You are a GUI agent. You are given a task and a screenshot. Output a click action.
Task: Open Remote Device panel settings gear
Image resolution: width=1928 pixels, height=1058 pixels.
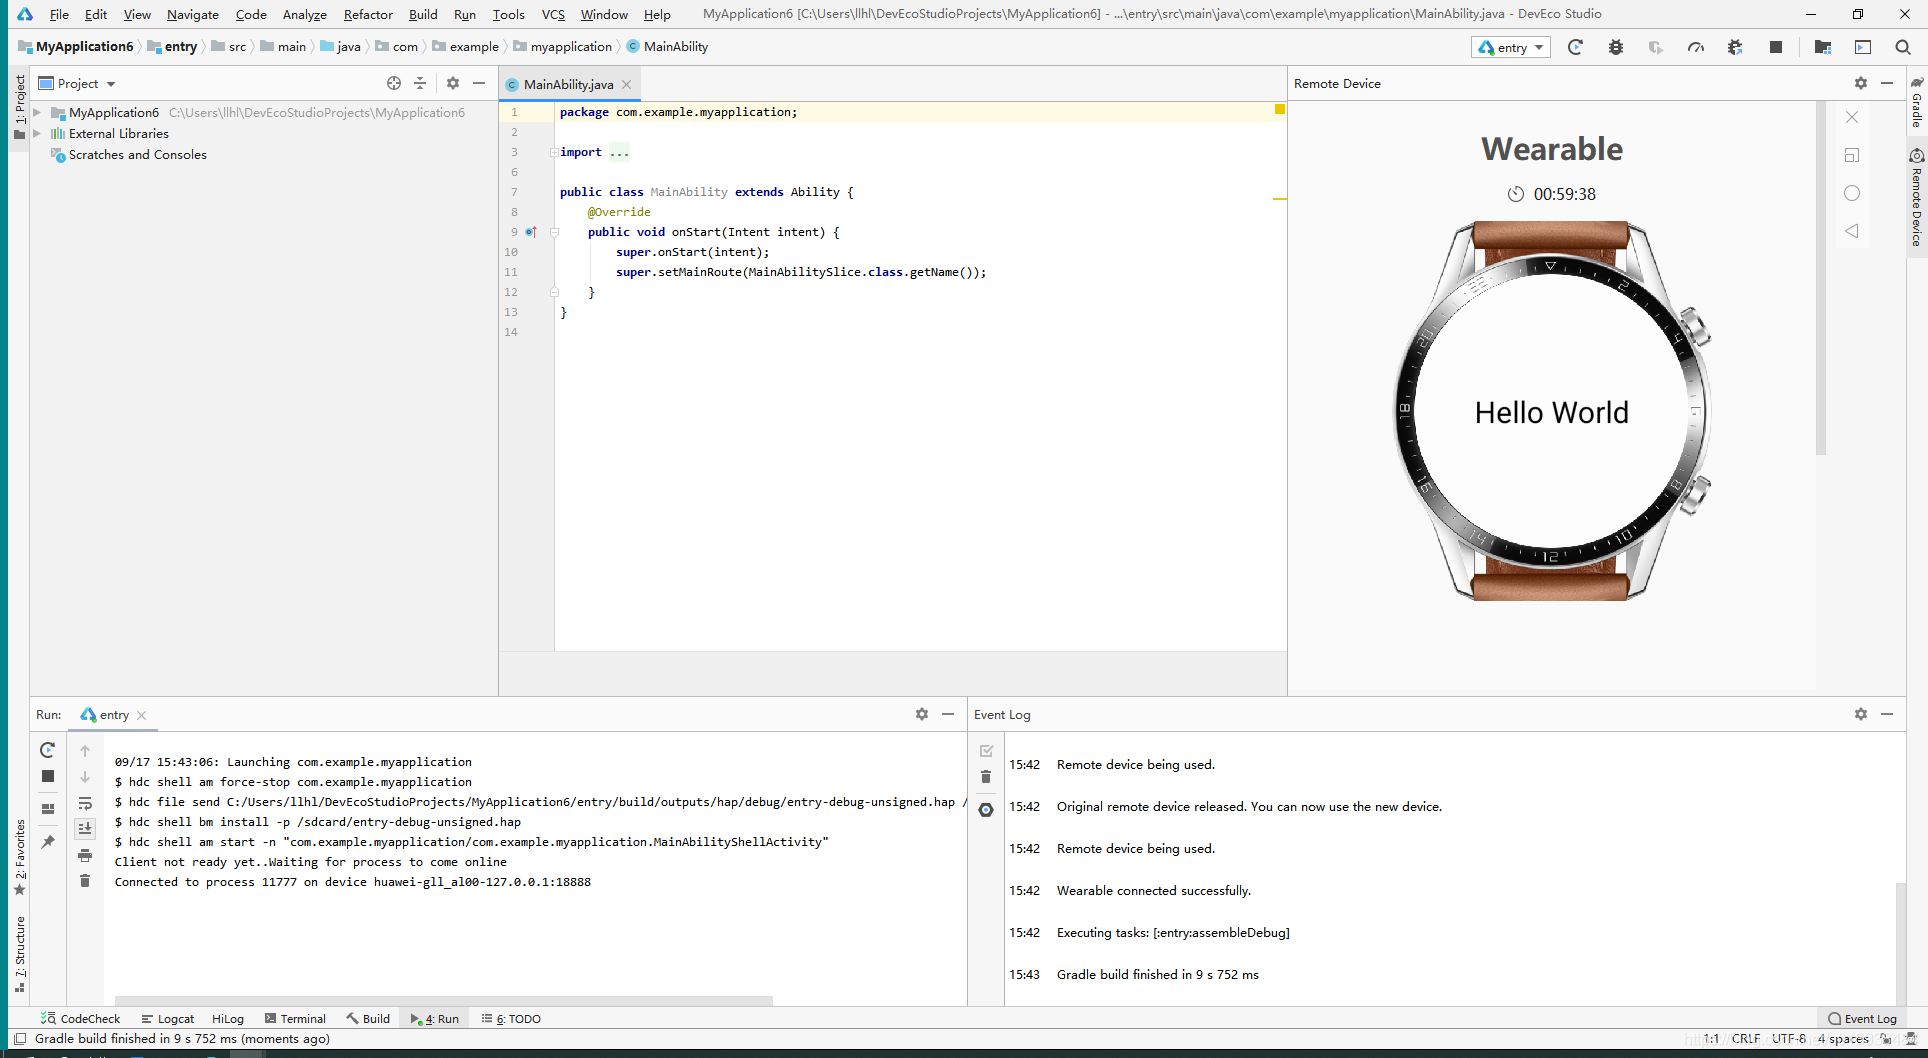[1861, 83]
